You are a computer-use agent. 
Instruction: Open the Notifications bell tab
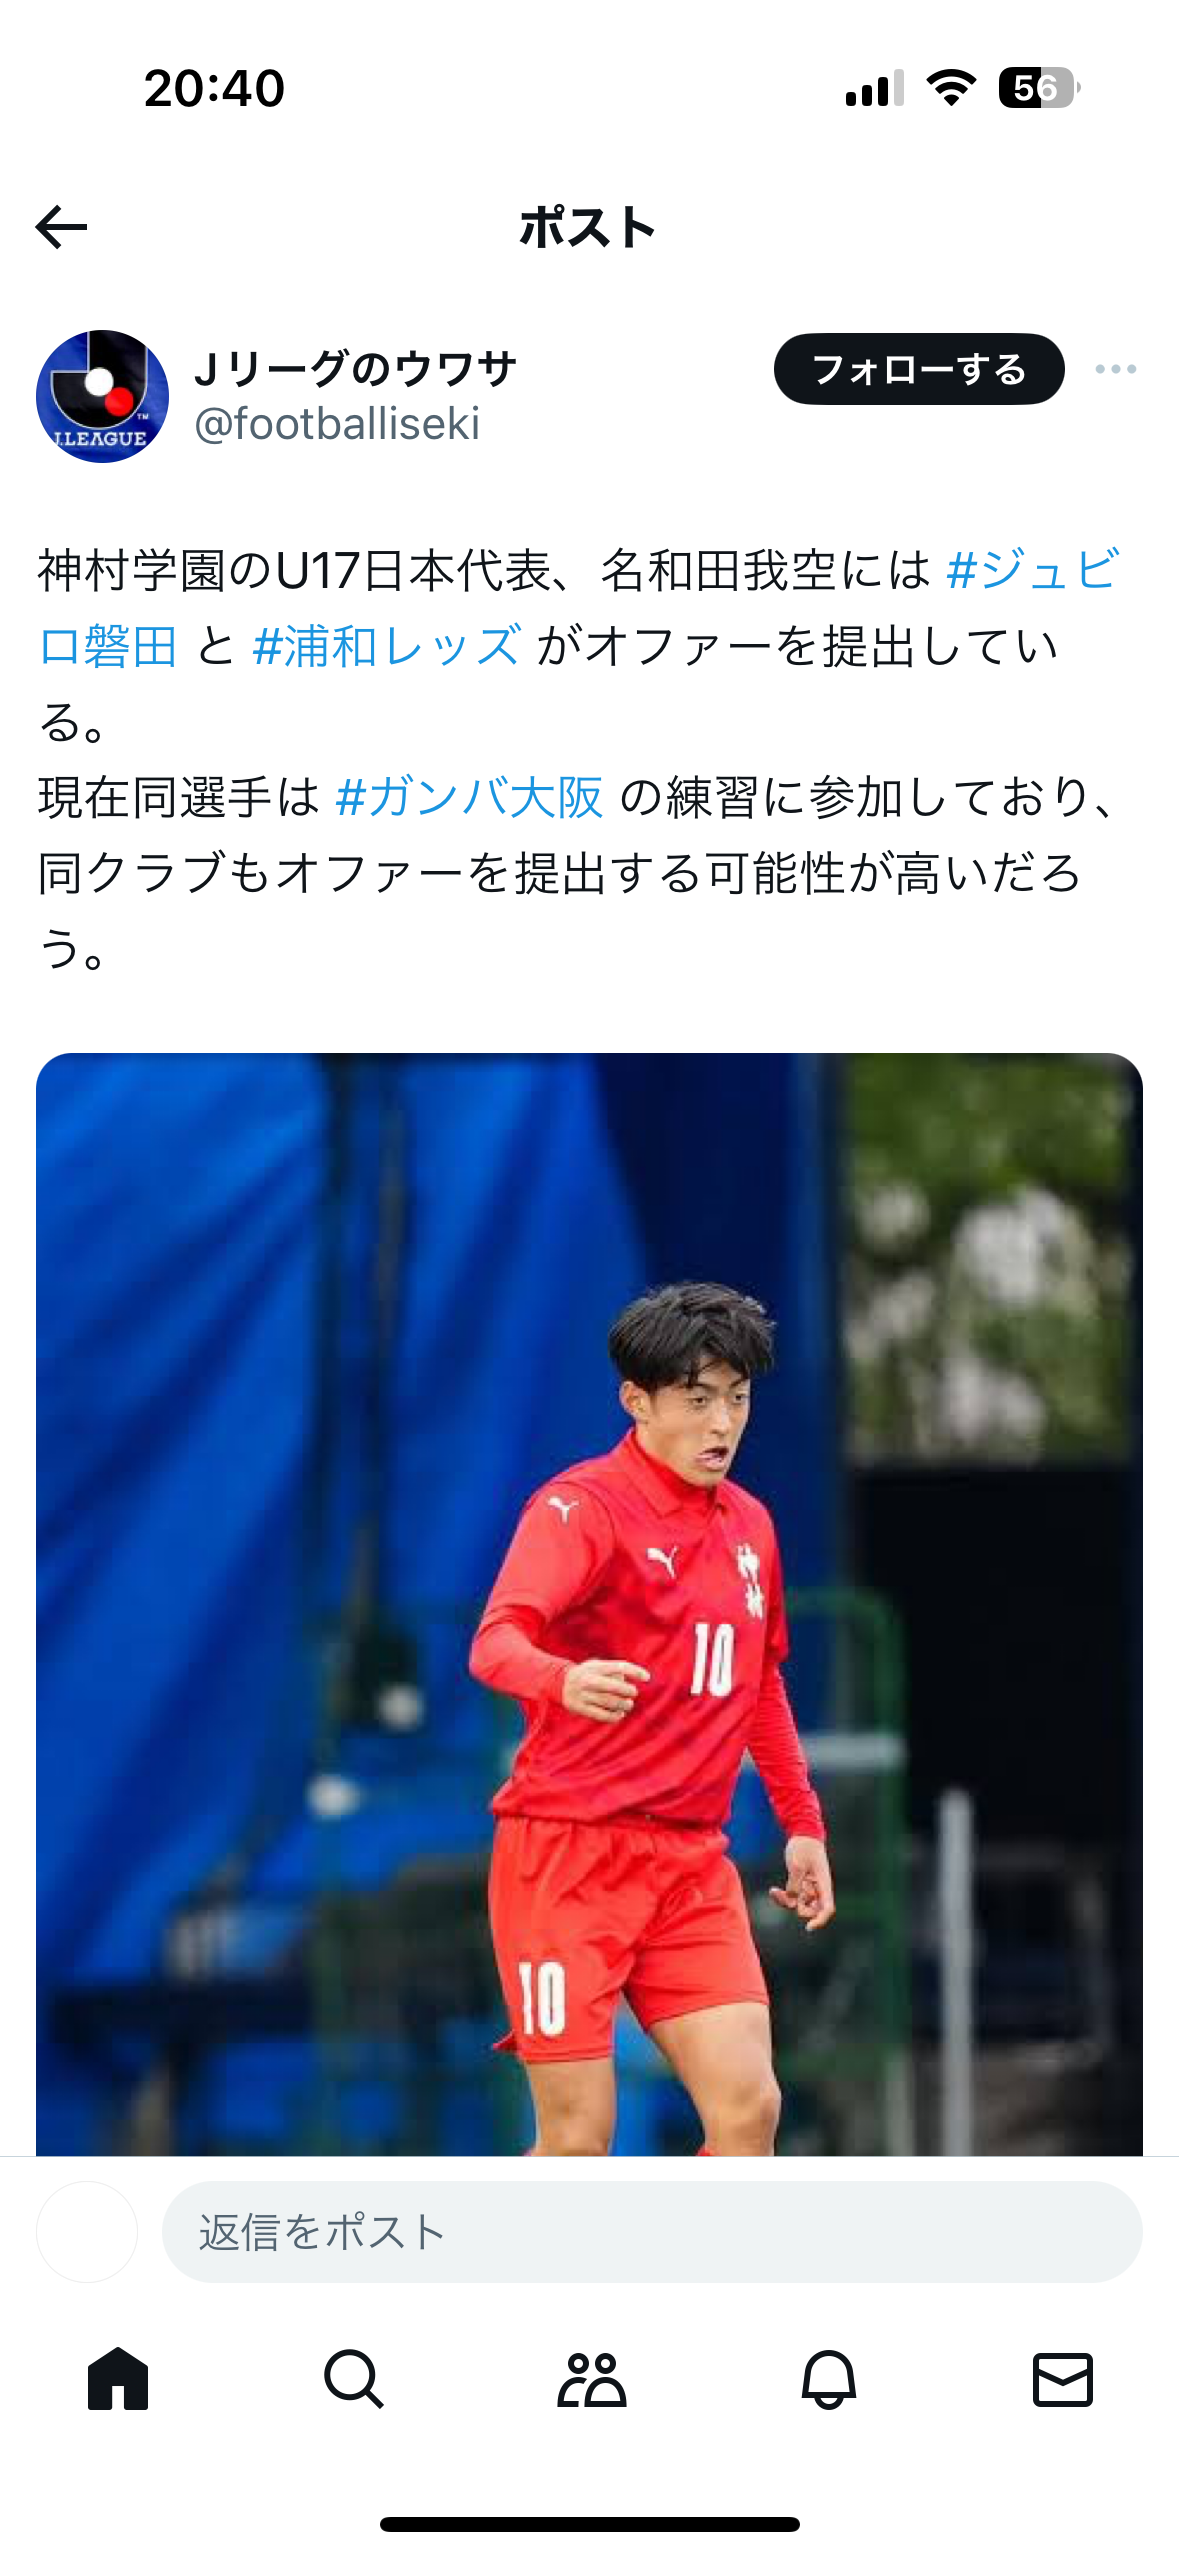pyautogui.click(x=828, y=2378)
